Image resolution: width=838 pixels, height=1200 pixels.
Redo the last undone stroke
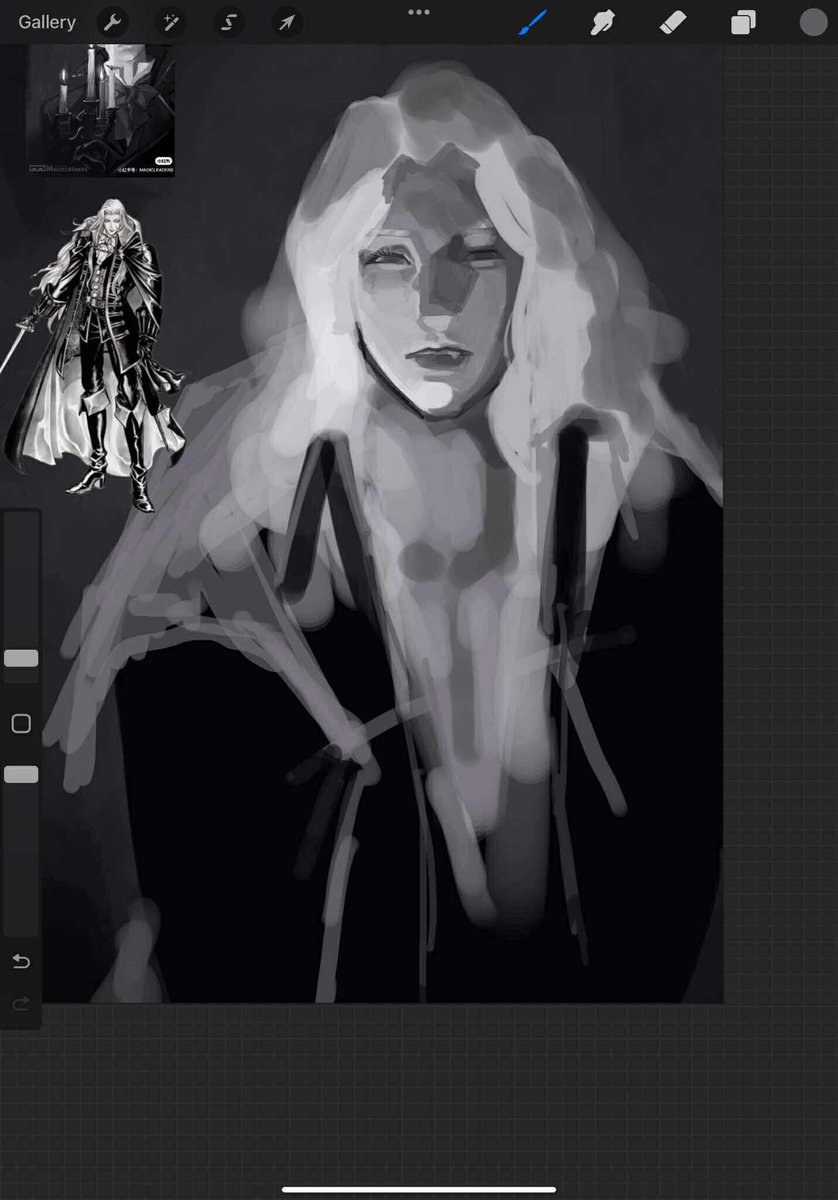click(x=21, y=1003)
